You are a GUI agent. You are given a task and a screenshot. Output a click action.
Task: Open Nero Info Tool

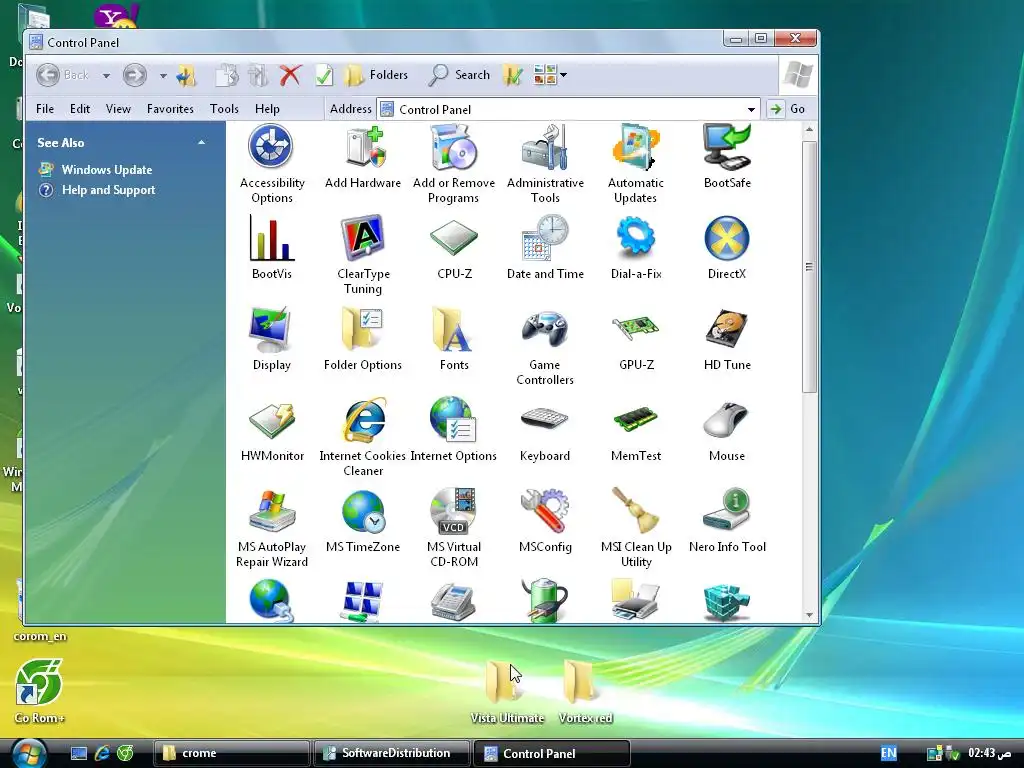727,520
